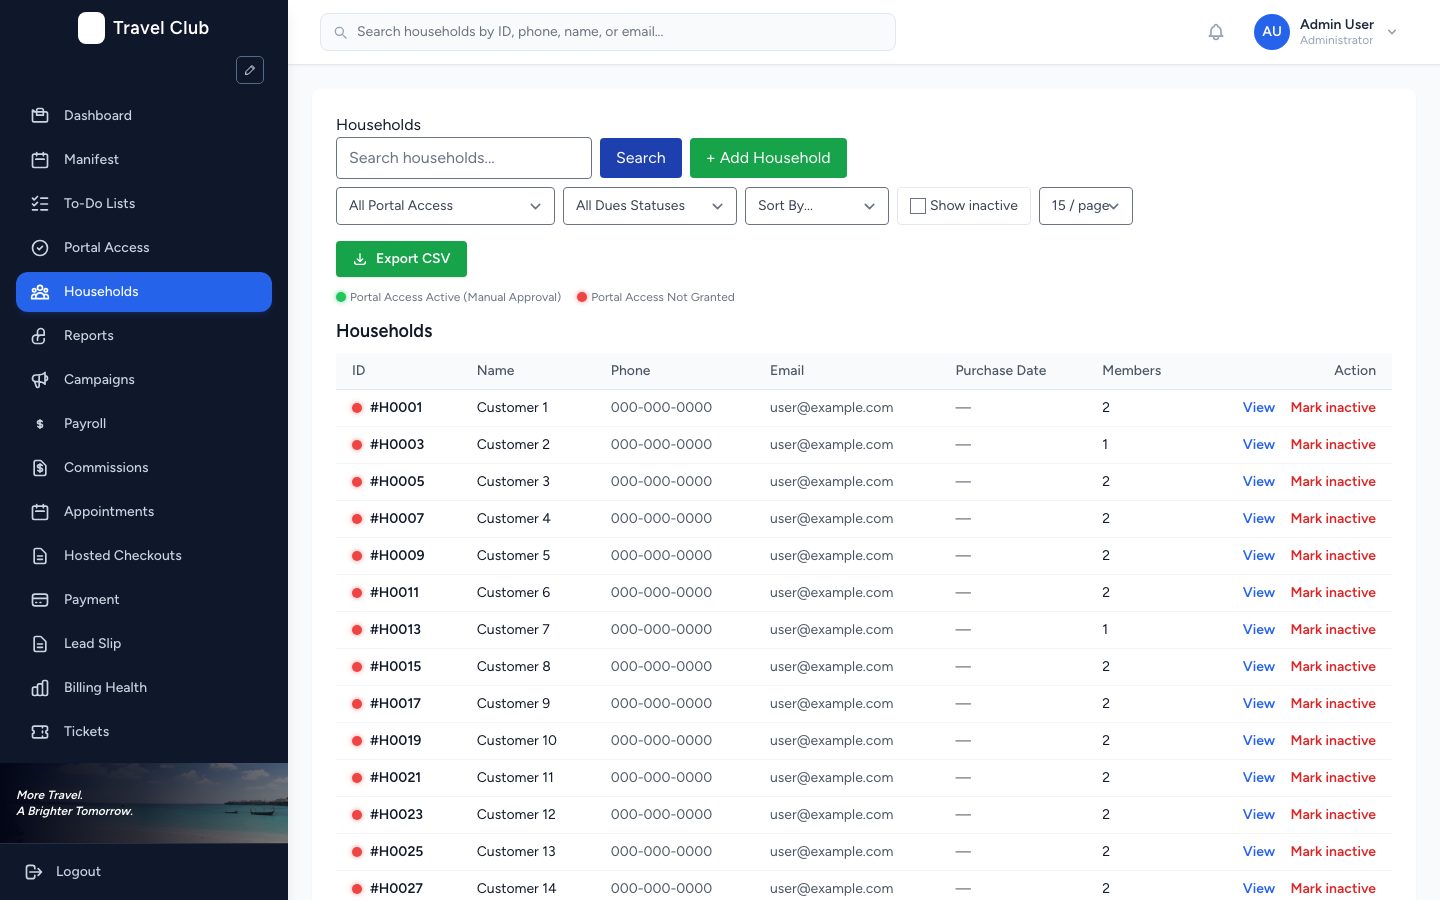Click the Purchase Date column header

click(x=1000, y=371)
